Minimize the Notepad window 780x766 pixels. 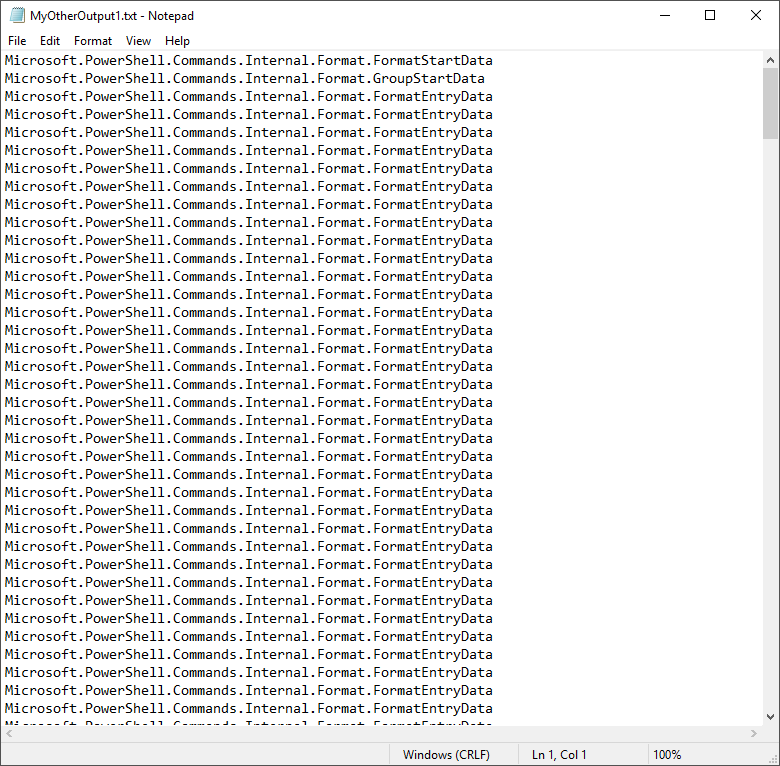pyautogui.click(x=664, y=15)
